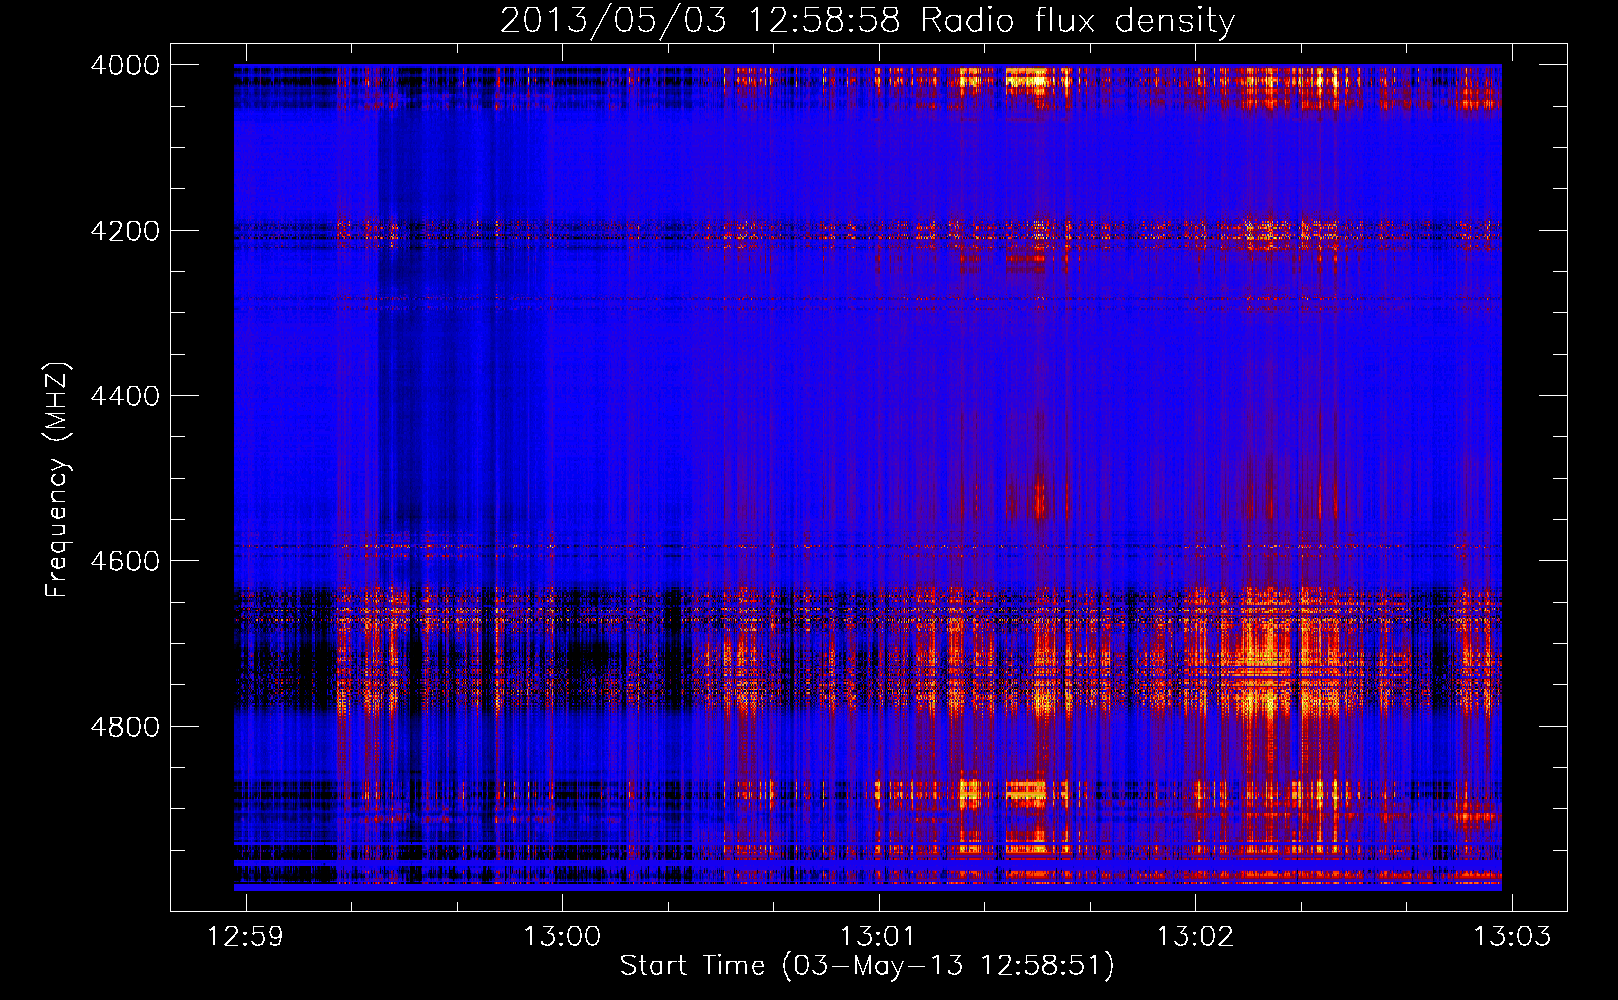Click the '4200' frequency axis label
Image resolution: width=1618 pixels, height=1000 pixels.
[125, 231]
